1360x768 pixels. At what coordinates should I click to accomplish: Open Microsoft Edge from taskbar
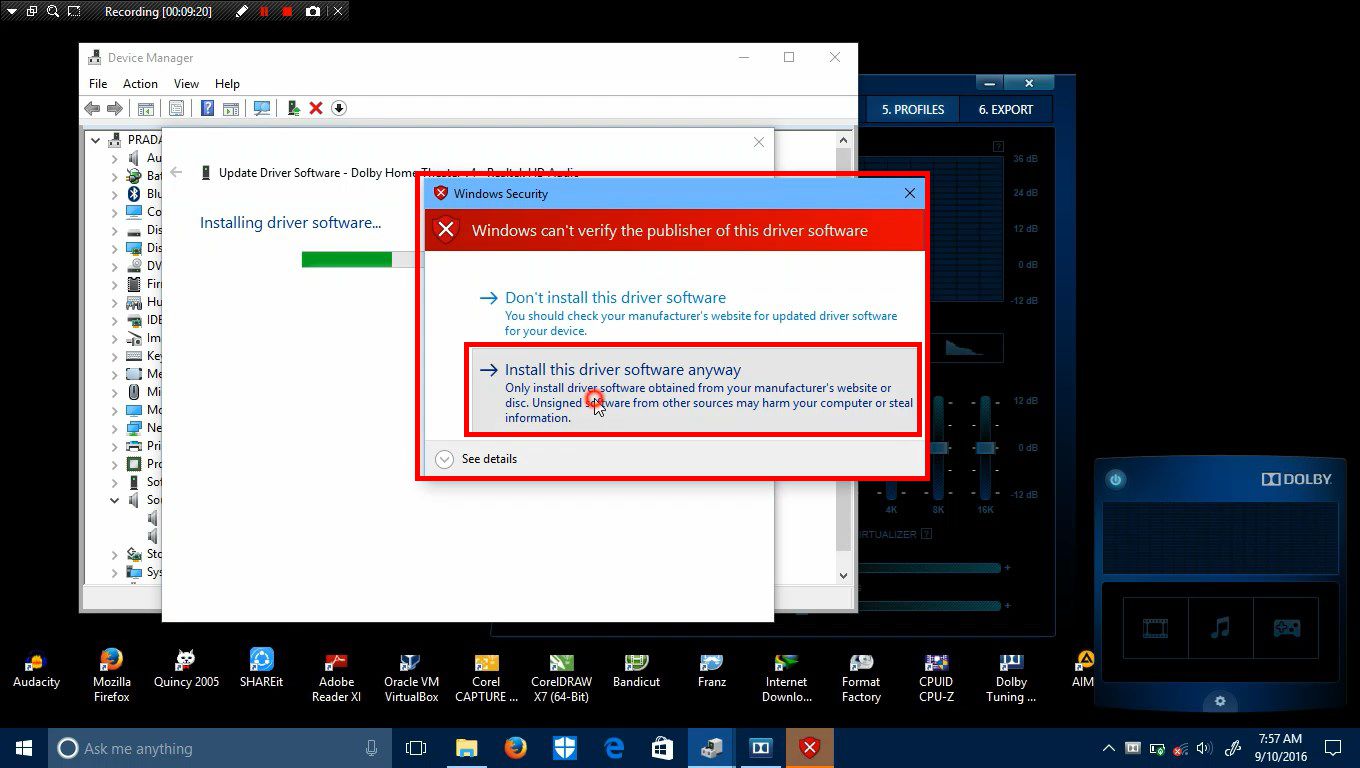tap(614, 748)
